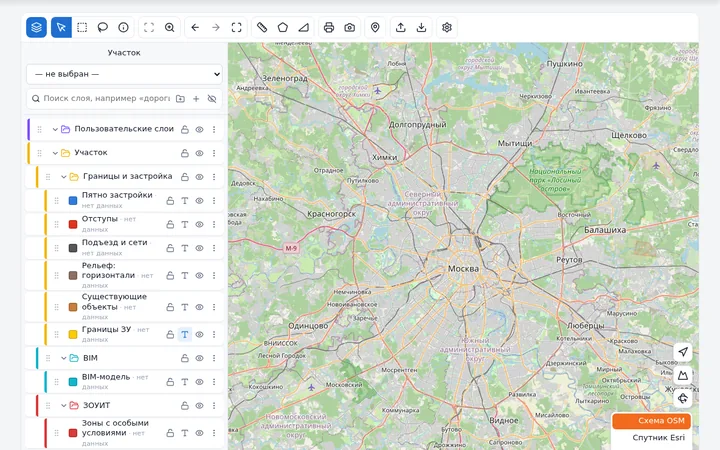Collapse the Участок folder chevron

click(55, 153)
